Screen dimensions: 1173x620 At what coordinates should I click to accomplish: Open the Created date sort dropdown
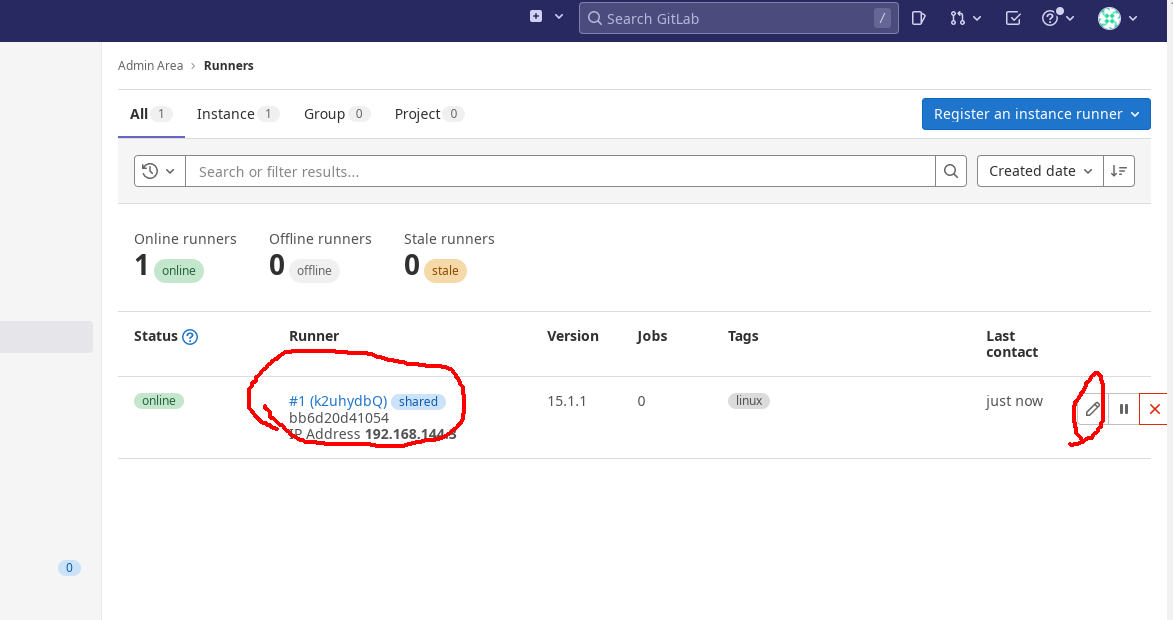click(x=1040, y=171)
